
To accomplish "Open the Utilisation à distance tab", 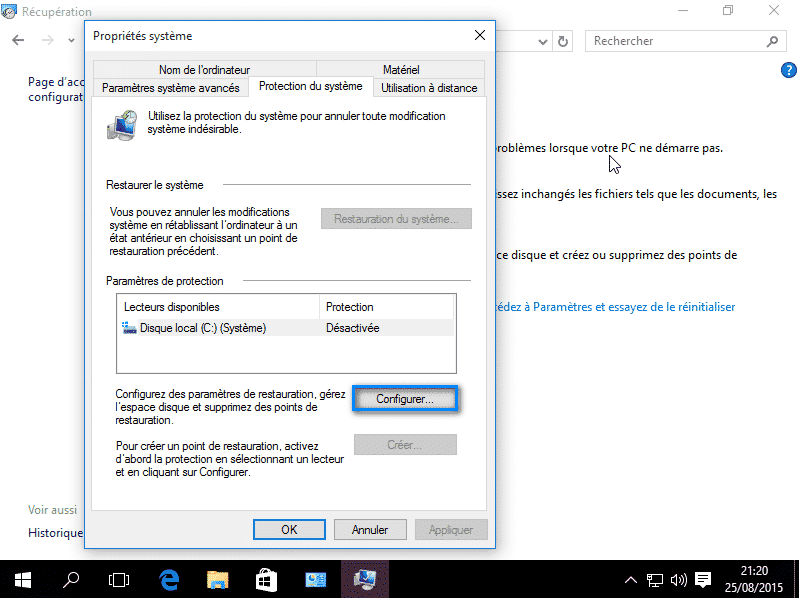I will 429,88.
